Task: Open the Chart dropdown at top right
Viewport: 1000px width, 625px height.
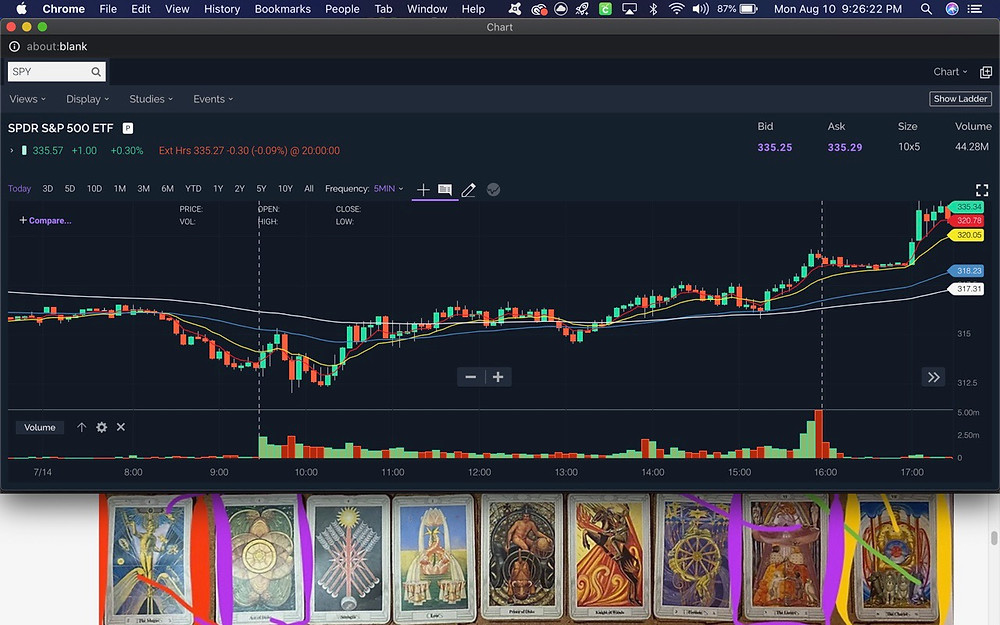Action: [950, 71]
